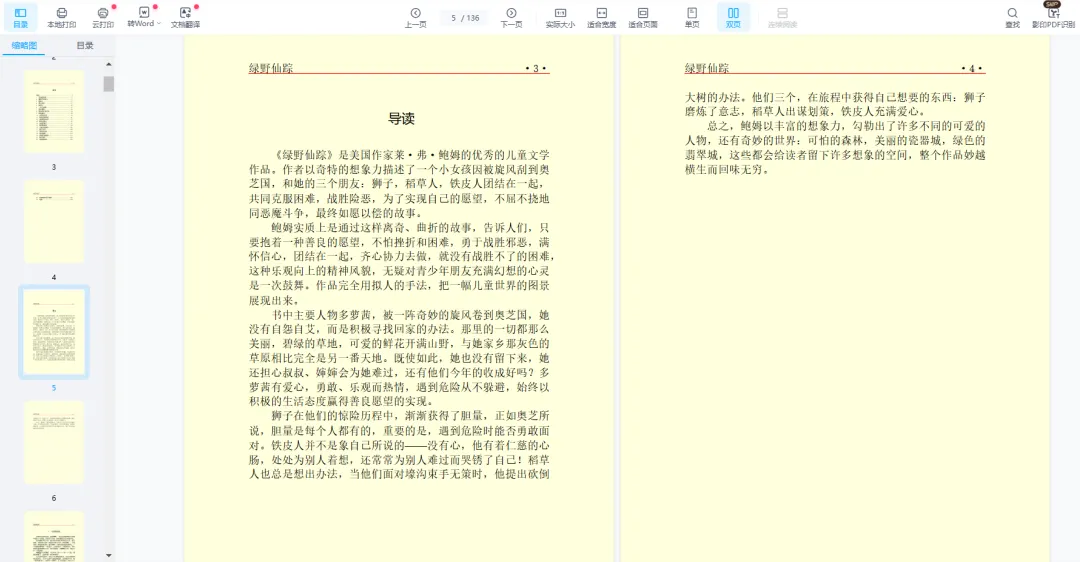Click the 绿野仙踪 header on left page

[x=271, y=67]
